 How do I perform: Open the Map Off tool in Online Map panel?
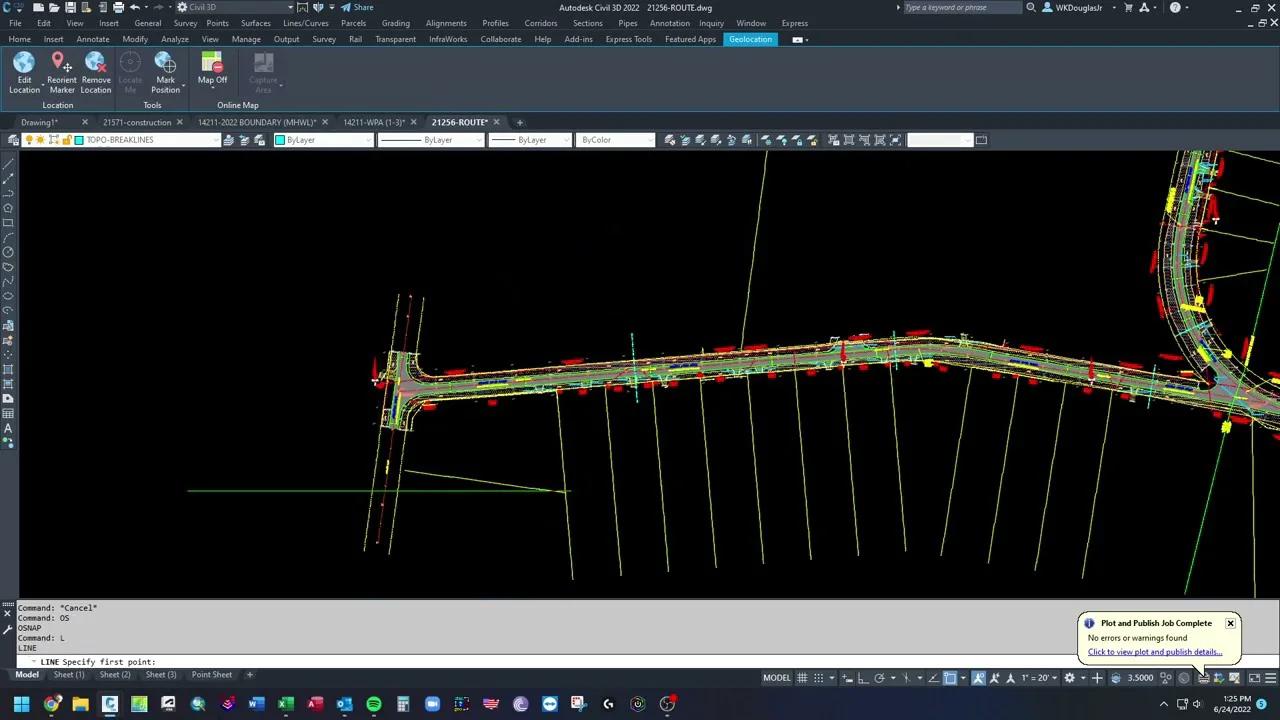click(212, 75)
